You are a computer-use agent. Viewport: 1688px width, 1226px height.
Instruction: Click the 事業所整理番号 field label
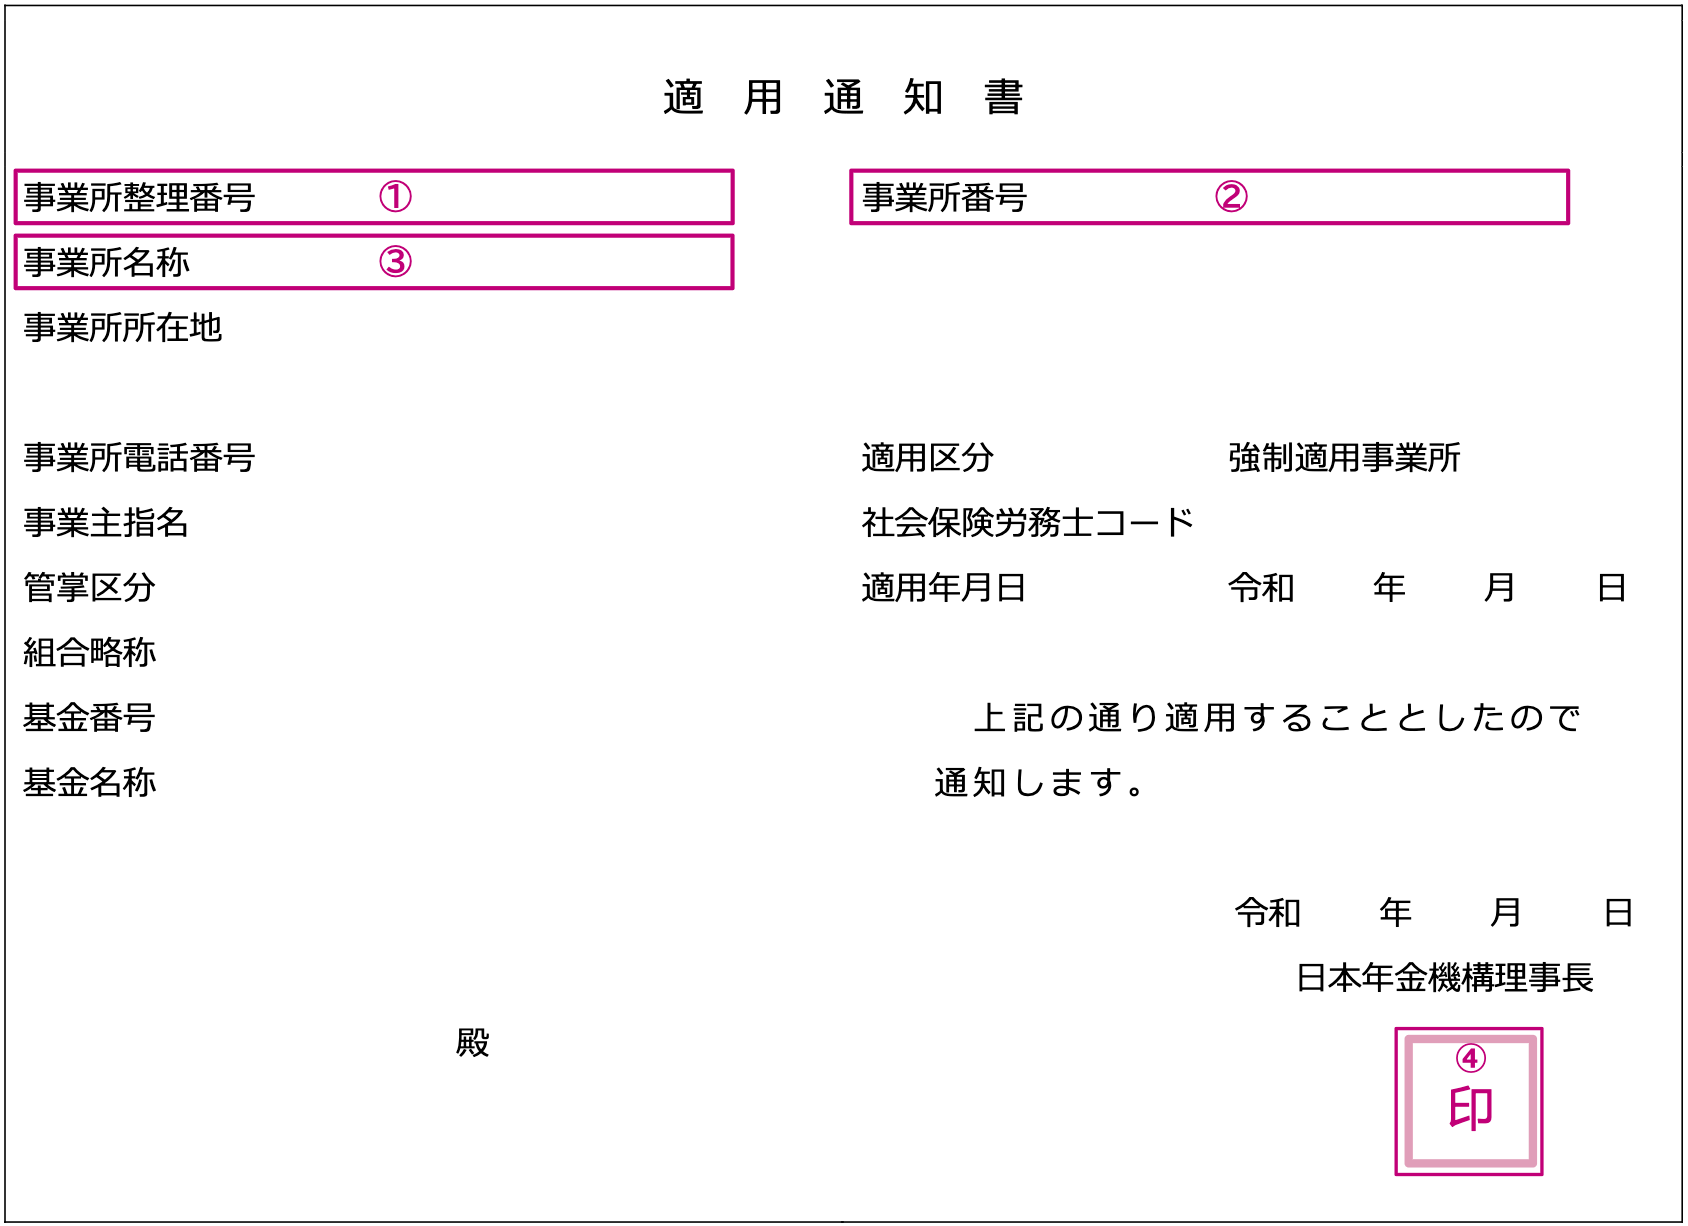tap(139, 197)
